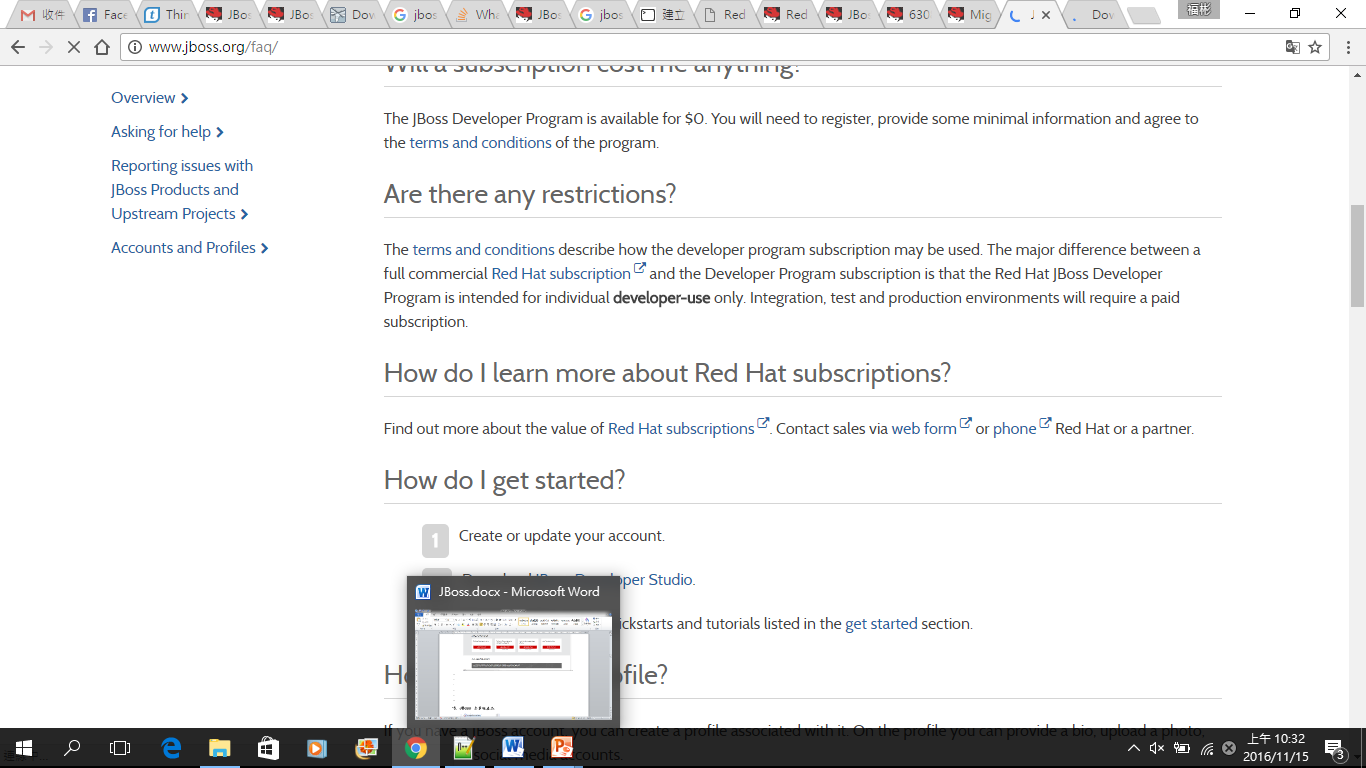This screenshot has width=1366, height=768.
Task: Open the Red Hat subscription link
Action: coord(561,274)
